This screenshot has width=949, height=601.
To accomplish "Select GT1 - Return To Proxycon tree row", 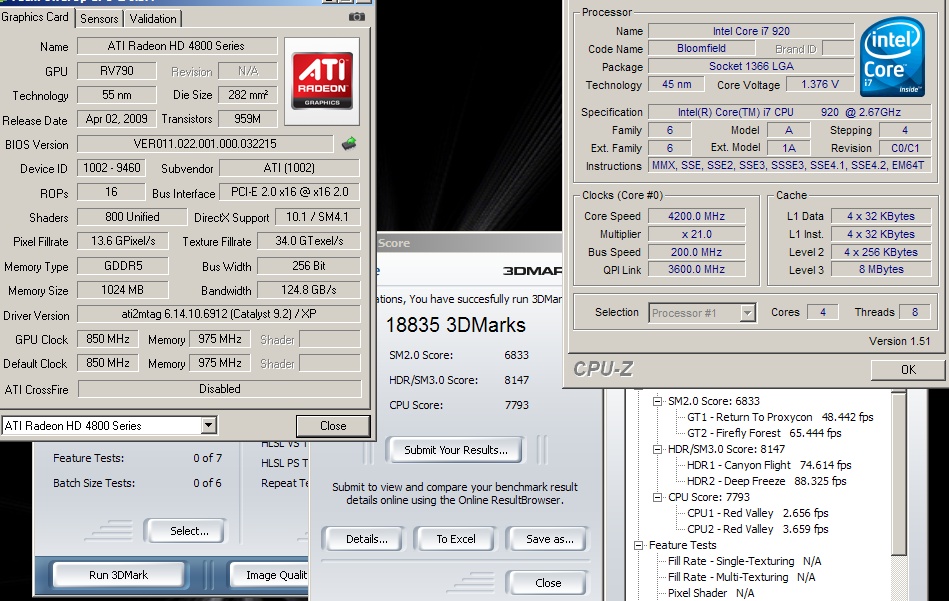I will (x=780, y=417).
